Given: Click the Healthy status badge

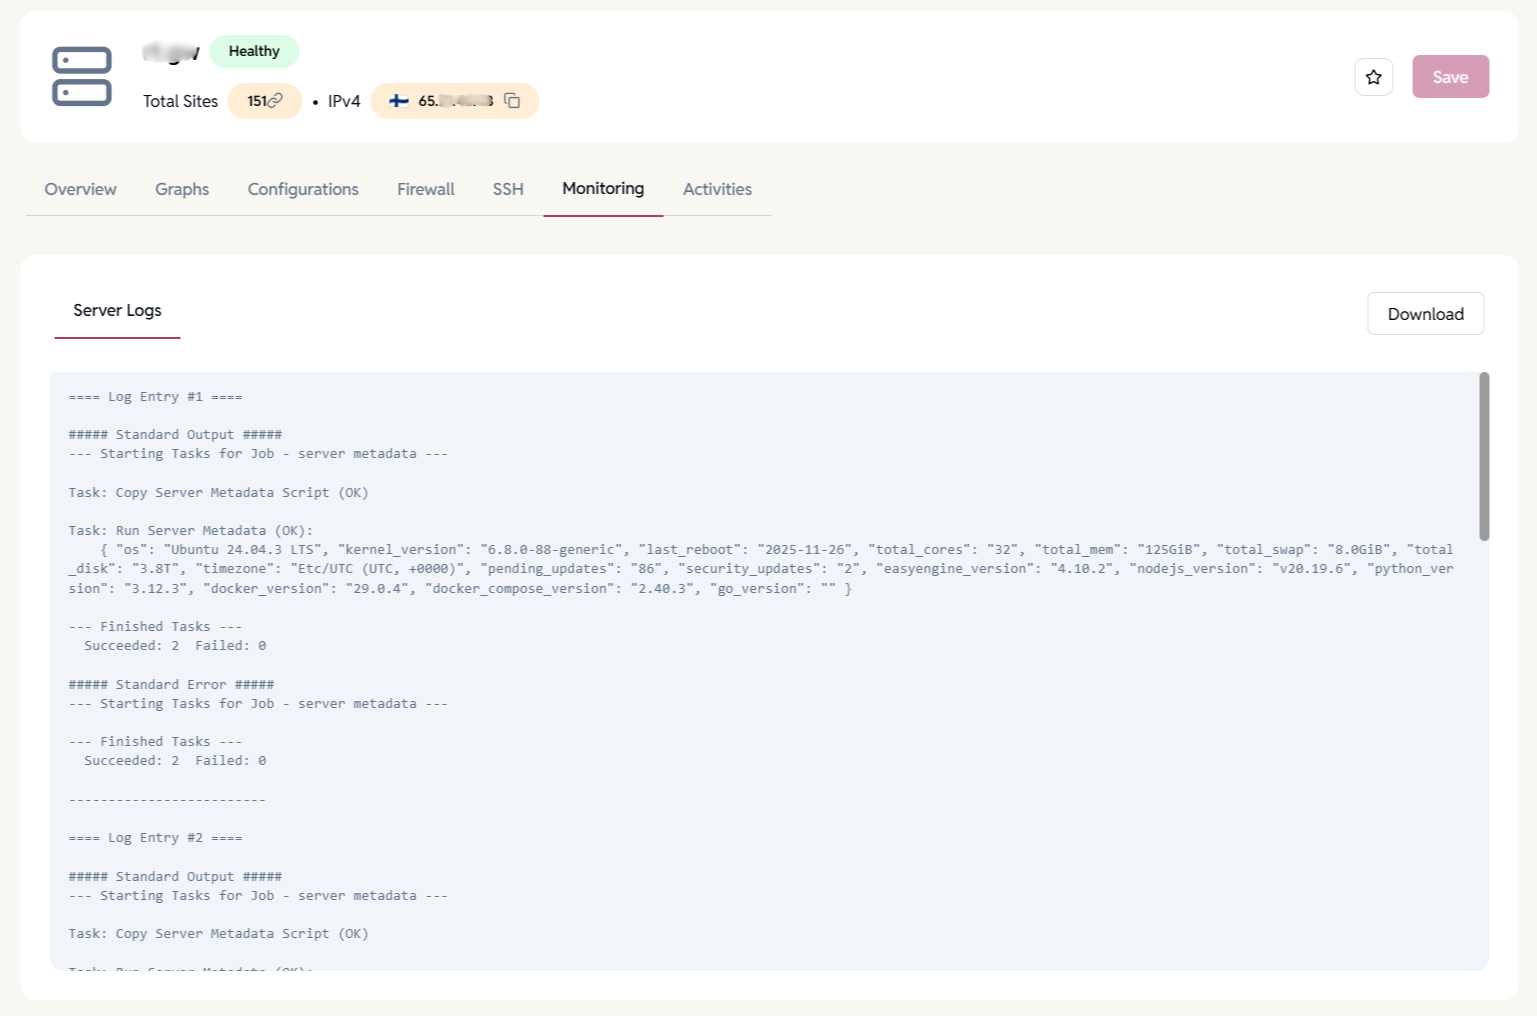Looking at the screenshot, I should pos(254,51).
